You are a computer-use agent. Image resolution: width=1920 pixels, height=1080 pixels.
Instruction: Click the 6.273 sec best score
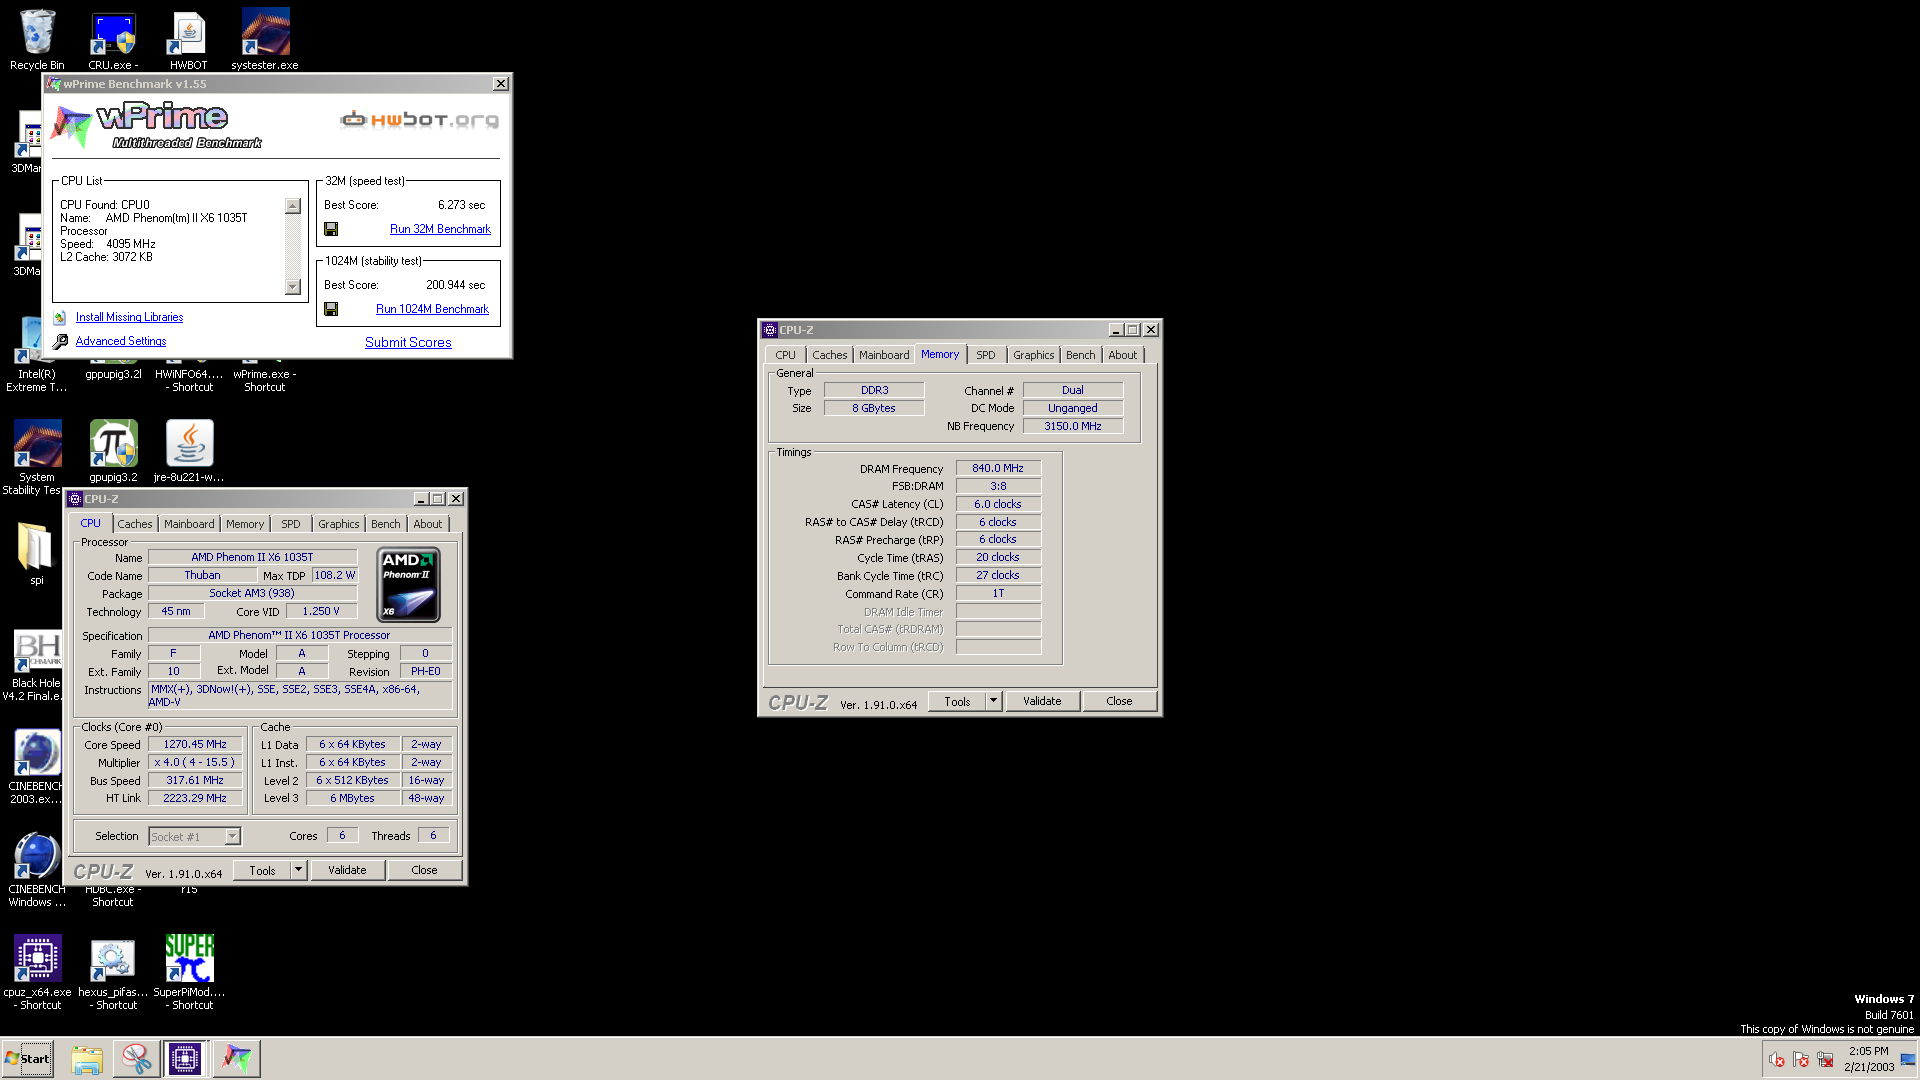(x=461, y=205)
